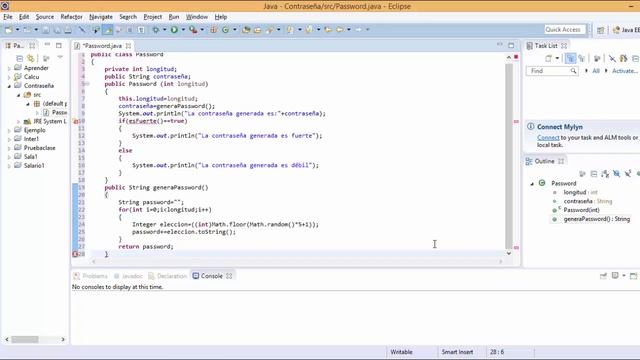The width and height of the screenshot is (640, 360).
Task: Click the Search flashlight toolbar icon
Action: tap(269, 30)
